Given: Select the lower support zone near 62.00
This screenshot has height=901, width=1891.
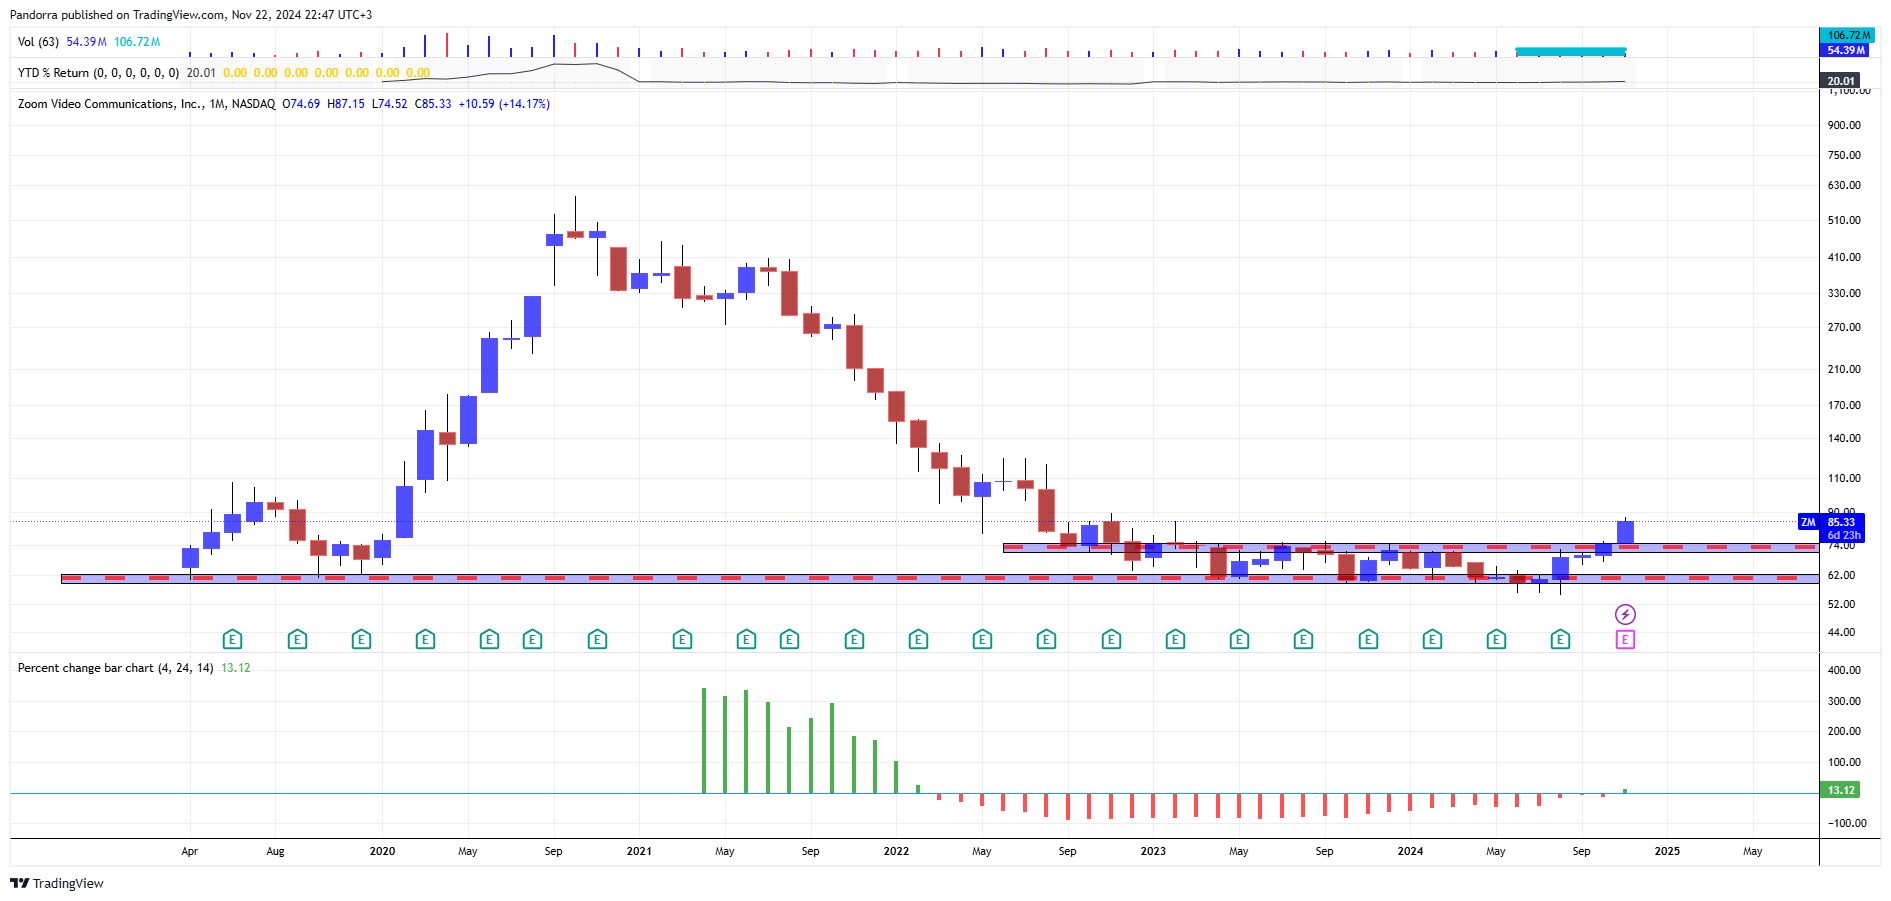Looking at the screenshot, I should click(x=940, y=578).
